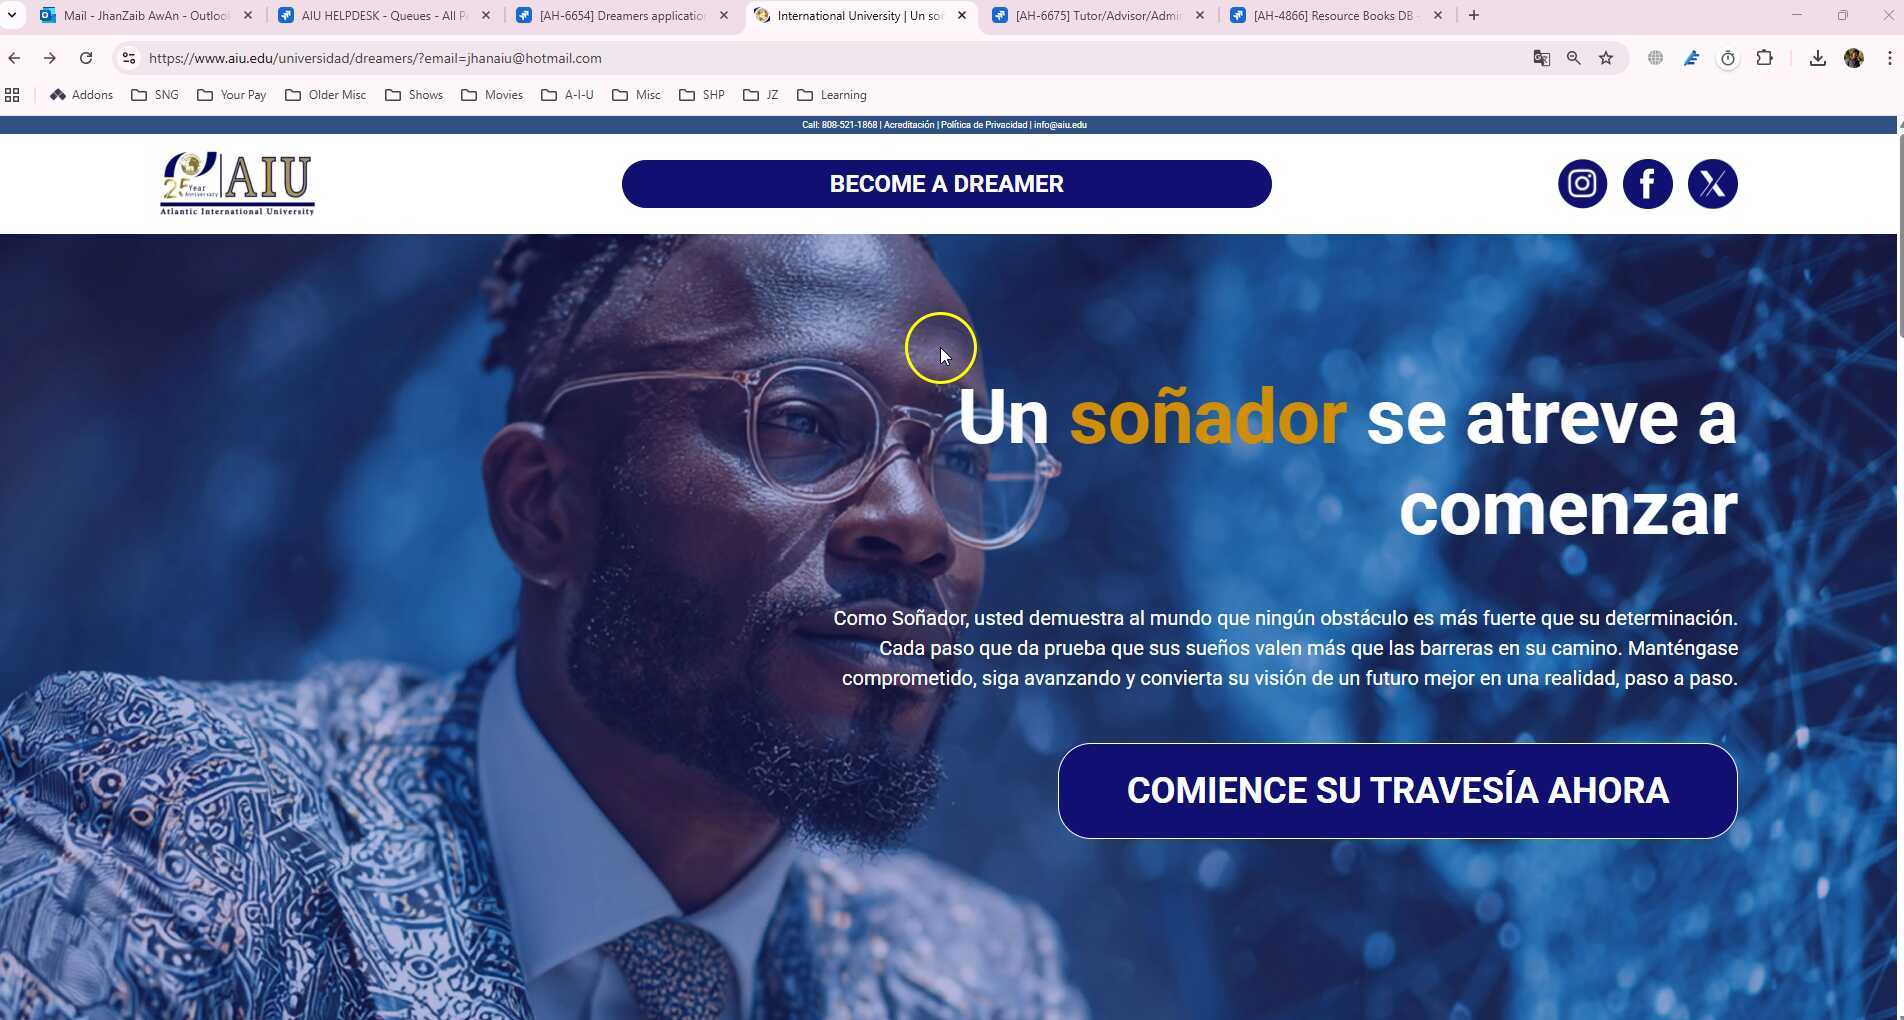
Task: Click the zoom magnifier icon in the address bar
Action: (1573, 58)
